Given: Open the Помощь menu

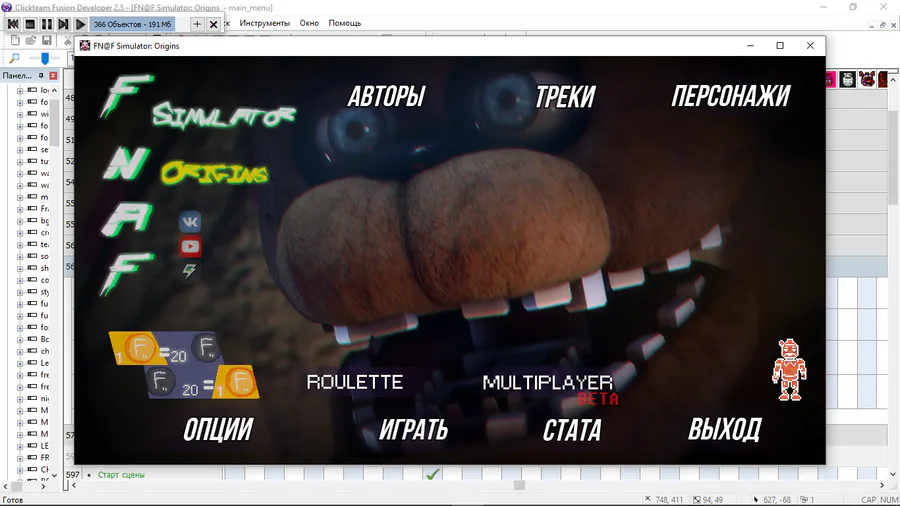Looking at the screenshot, I should pos(344,24).
